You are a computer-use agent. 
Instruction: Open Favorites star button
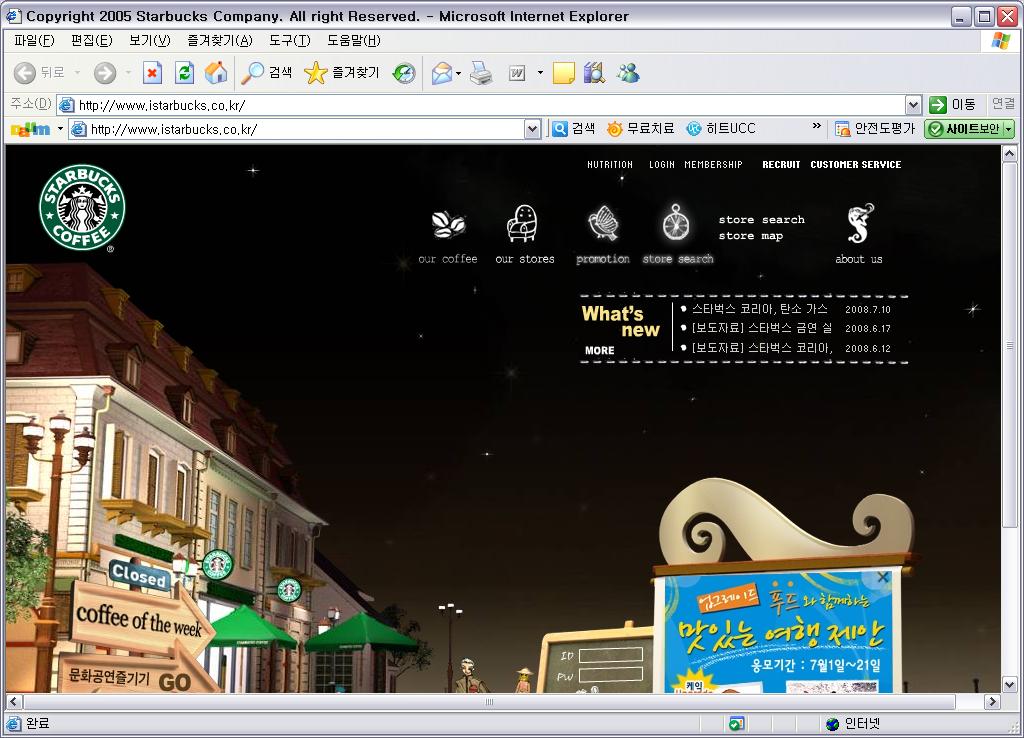point(342,72)
